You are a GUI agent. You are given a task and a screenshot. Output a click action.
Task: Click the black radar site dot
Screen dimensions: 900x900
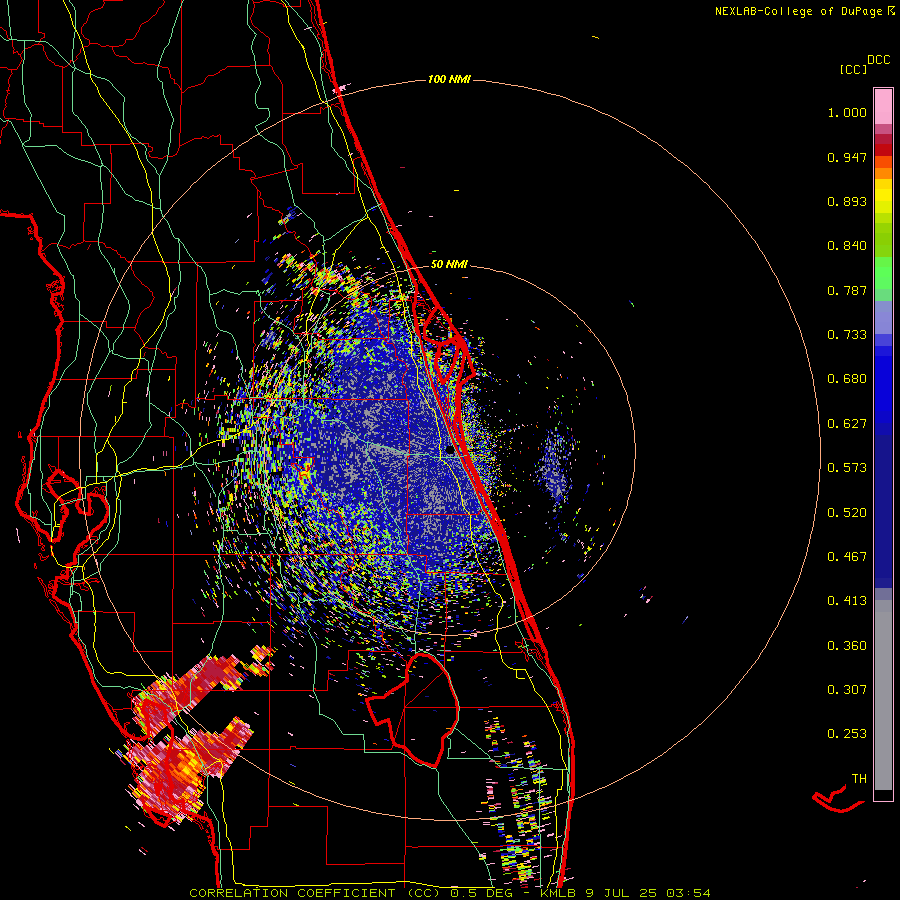click(x=449, y=451)
